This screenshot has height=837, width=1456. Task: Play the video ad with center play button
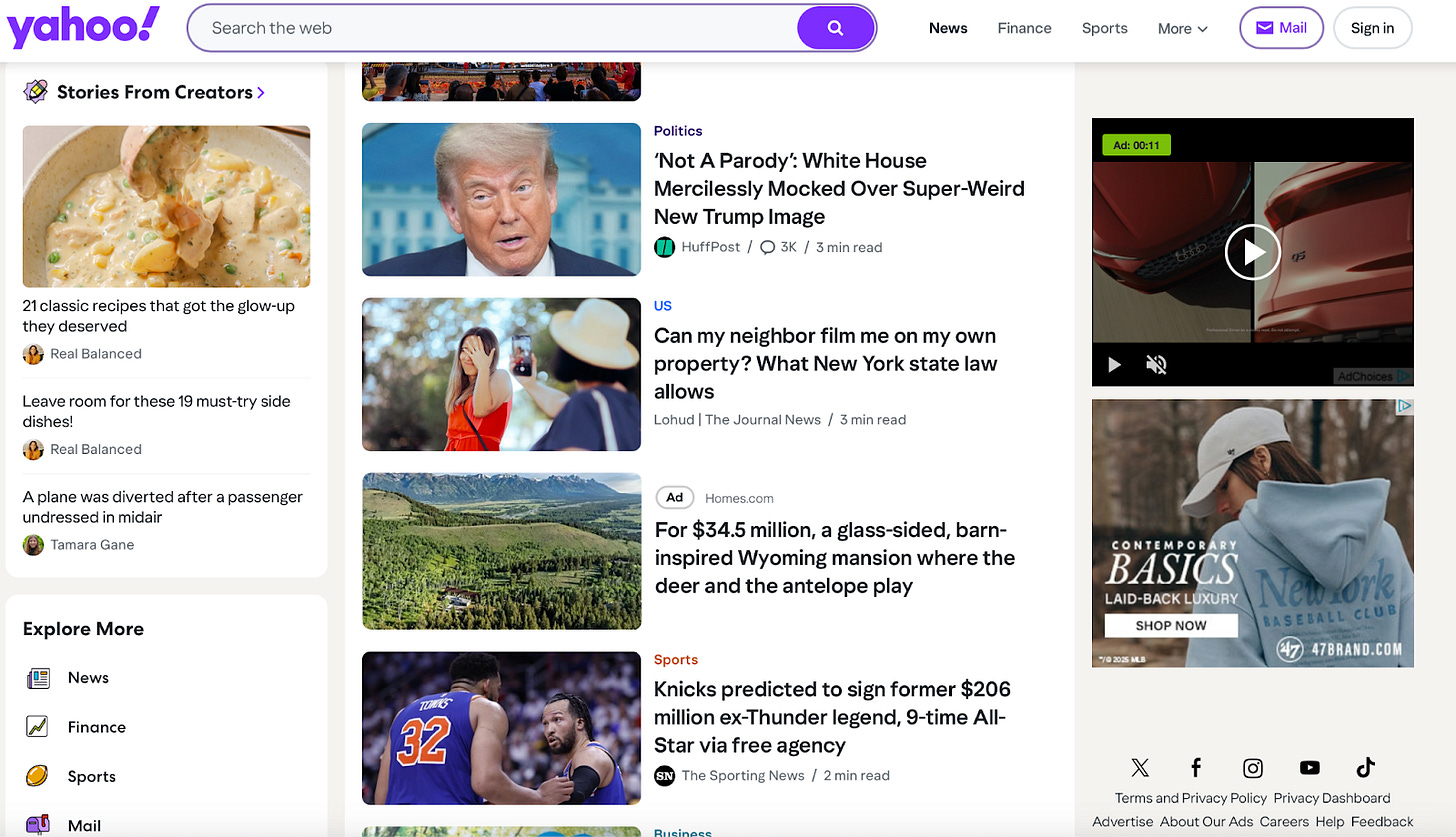tap(1253, 252)
